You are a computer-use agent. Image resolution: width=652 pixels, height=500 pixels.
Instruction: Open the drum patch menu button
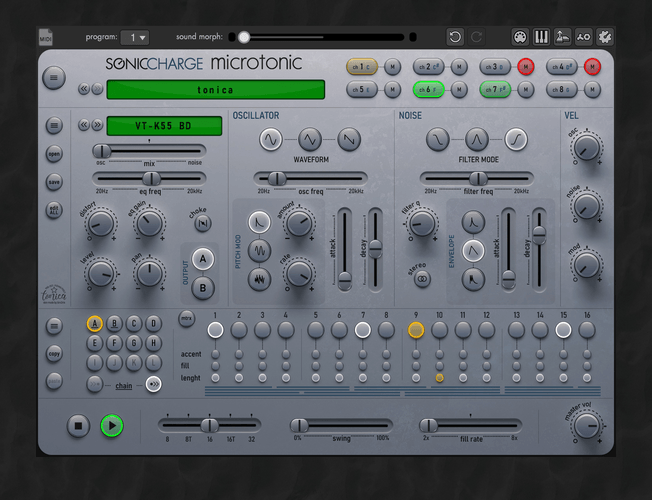tap(54, 125)
